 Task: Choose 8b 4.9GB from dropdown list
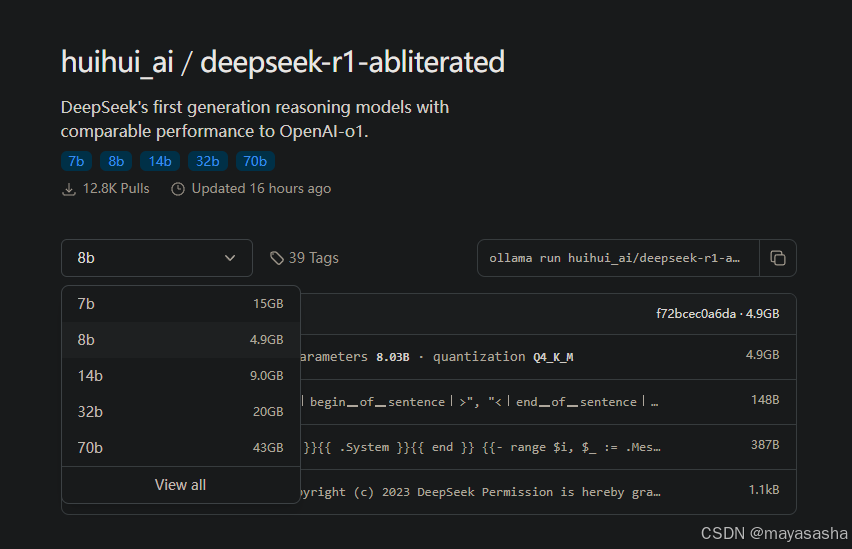point(181,340)
